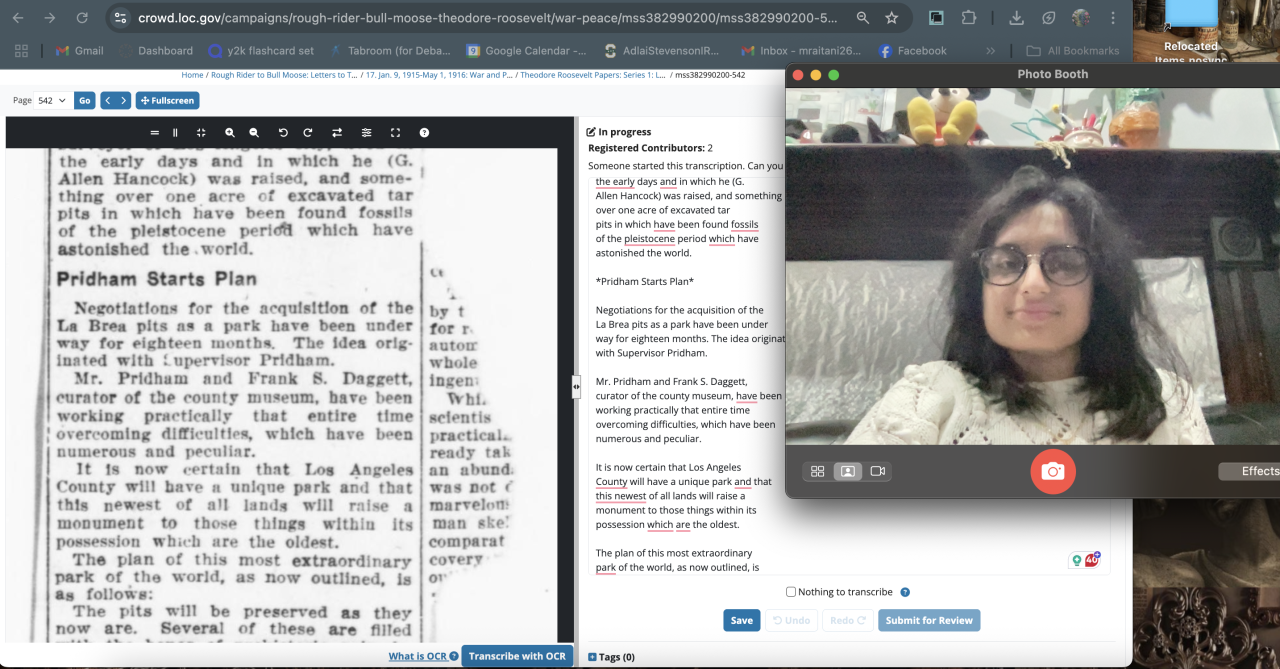Open Fullscreen viewer mode
1280x669 pixels.
tap(167, 100)
